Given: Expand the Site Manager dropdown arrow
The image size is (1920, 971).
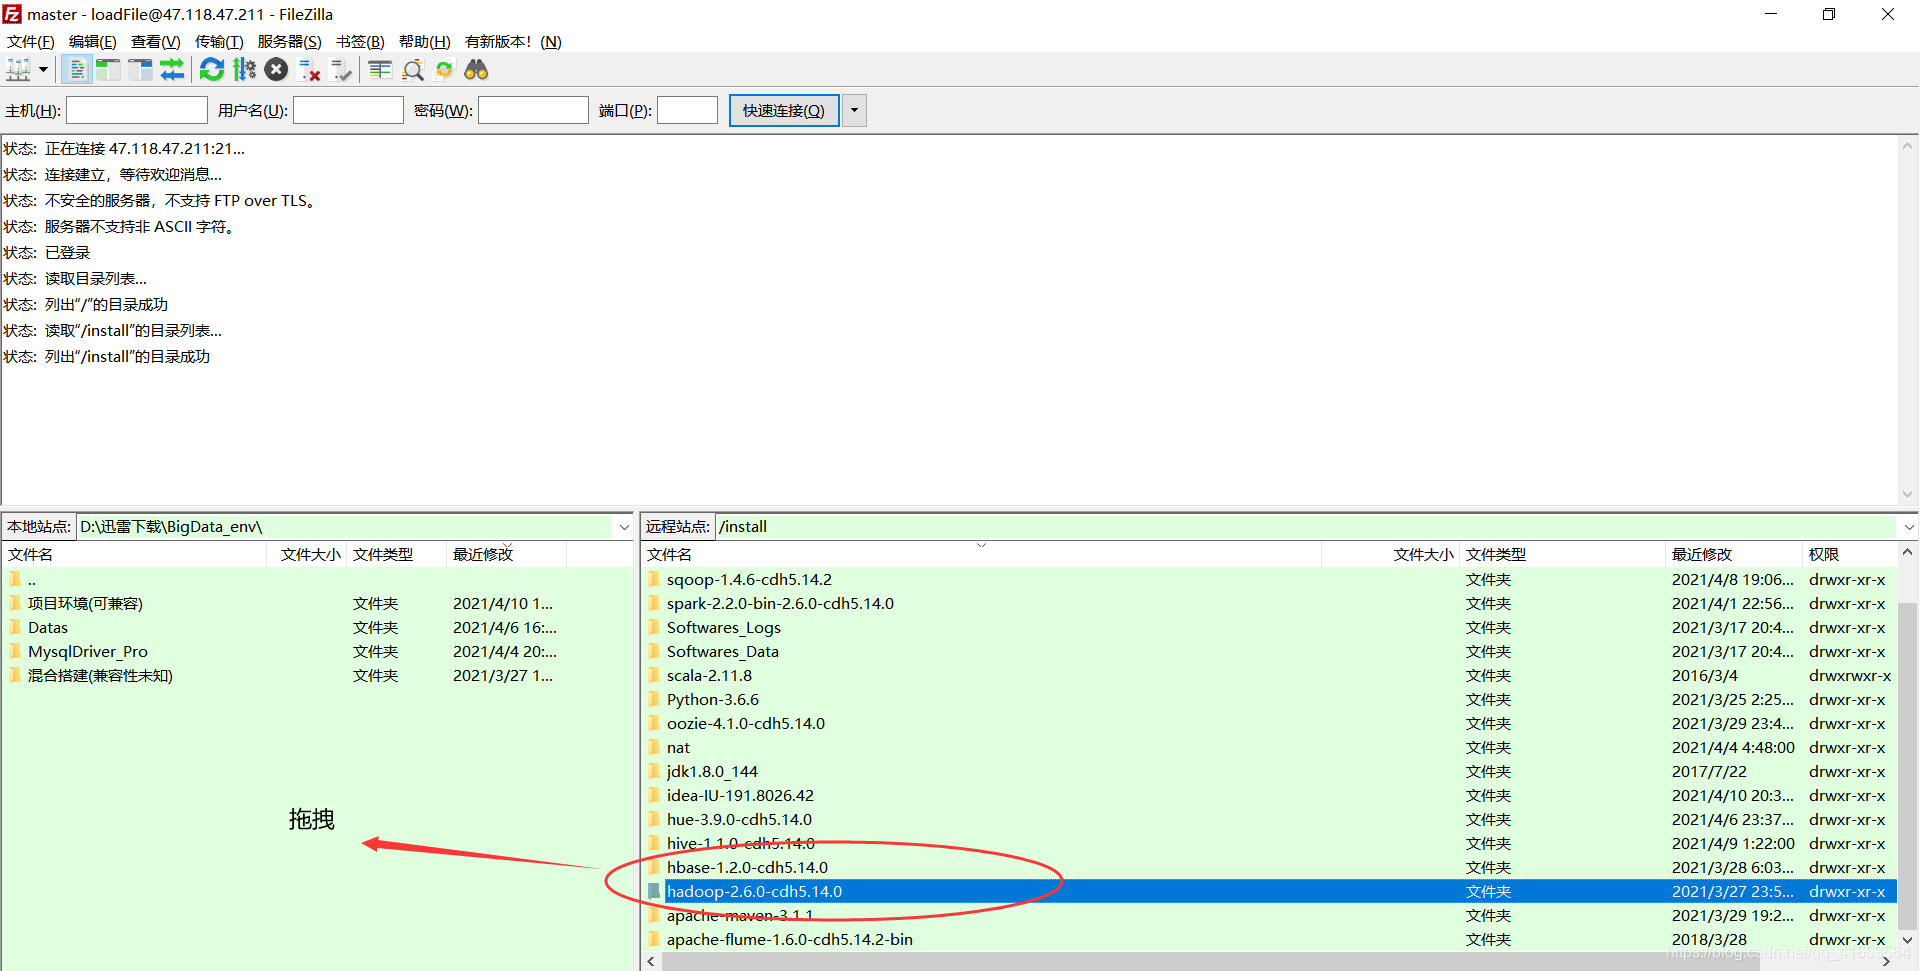Looking at the screenshot, I should [43, 69].
